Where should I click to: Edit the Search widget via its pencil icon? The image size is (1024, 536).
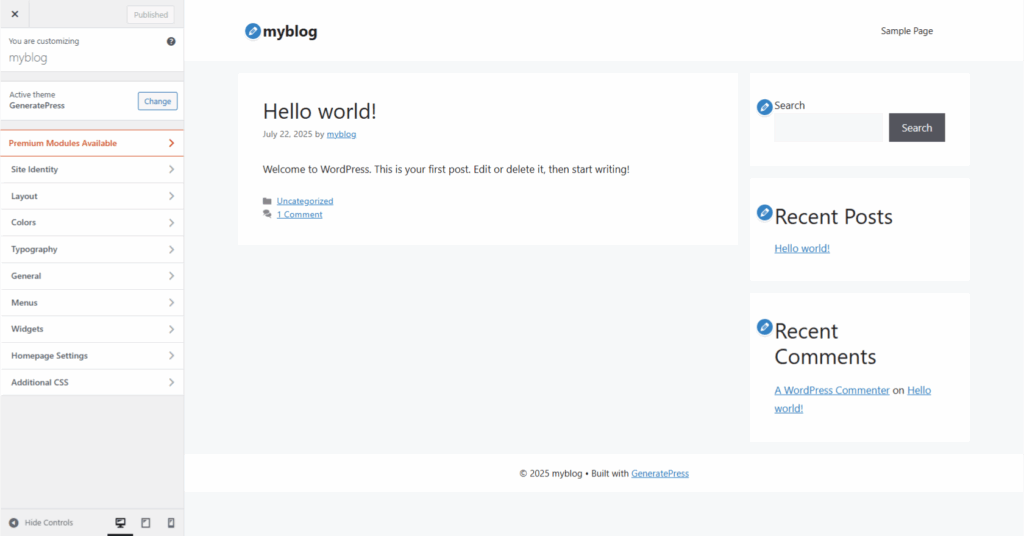pos(765,106)
